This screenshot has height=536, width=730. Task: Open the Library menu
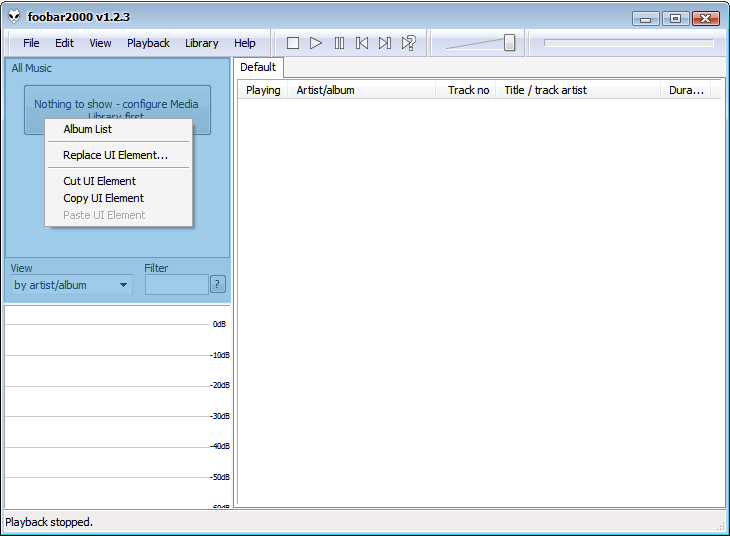[202, 43]
